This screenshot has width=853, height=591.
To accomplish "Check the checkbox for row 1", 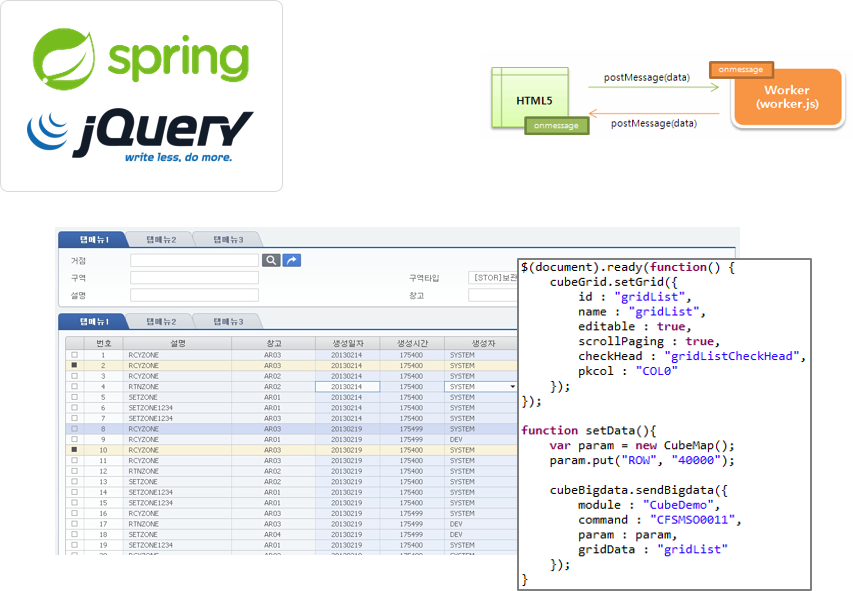I will [74, 355].
